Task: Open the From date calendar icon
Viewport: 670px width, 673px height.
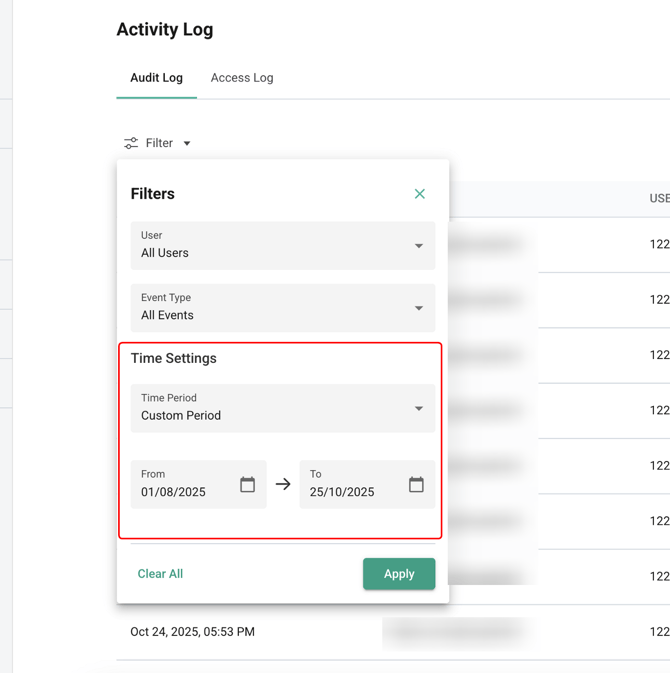Action: (248, 485)
